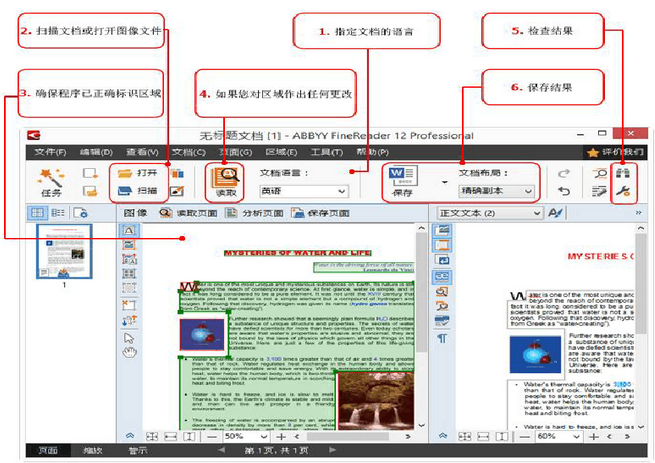Select the delete area tool
The height and width of the screenshot is (463, 655).
pyautogui.click(x=129, y=305)
